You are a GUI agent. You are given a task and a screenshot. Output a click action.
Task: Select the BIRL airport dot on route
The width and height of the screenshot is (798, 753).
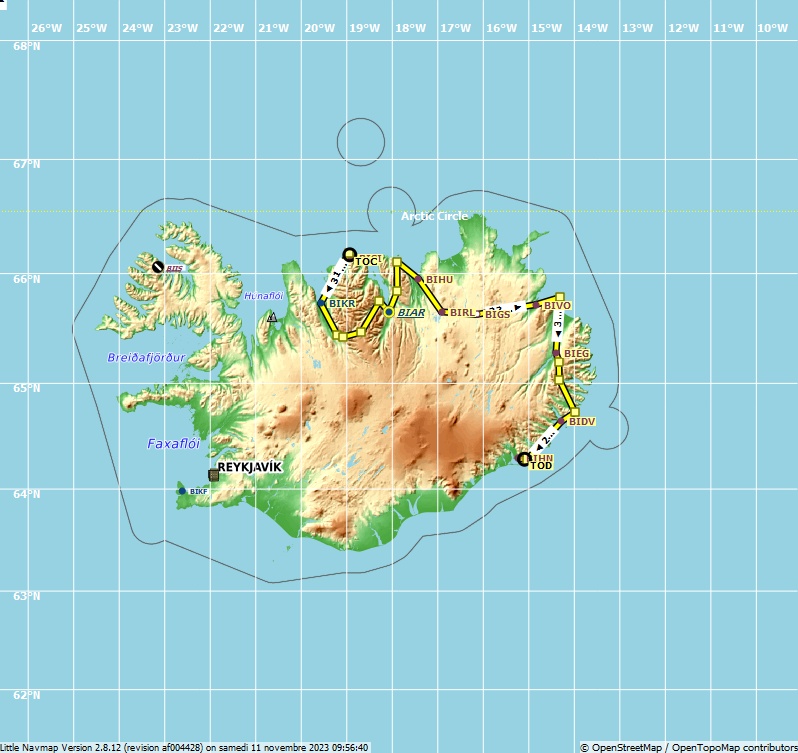[442, 312]
